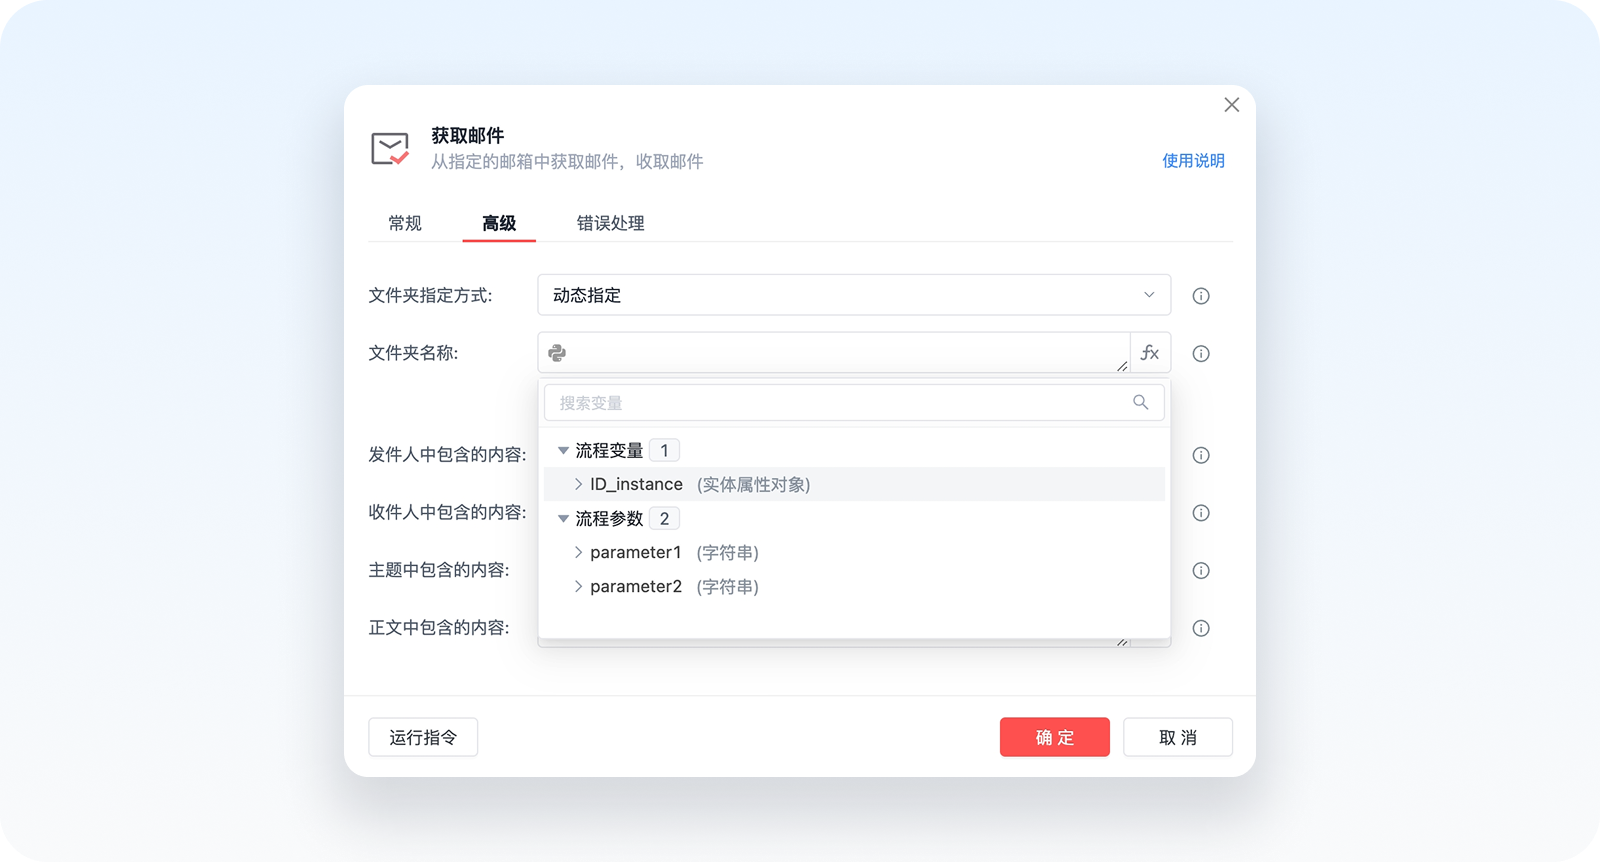Collapse the 流程参数 group

[563, 519]
